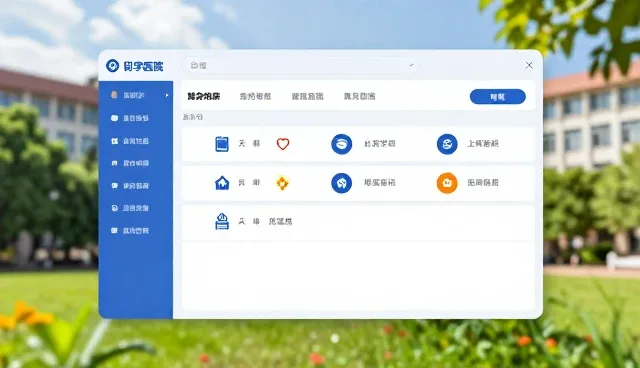640x368 pixels.
Task: Click the small section label below tabs
Action: pyautogui.click(x=193, y=117)
